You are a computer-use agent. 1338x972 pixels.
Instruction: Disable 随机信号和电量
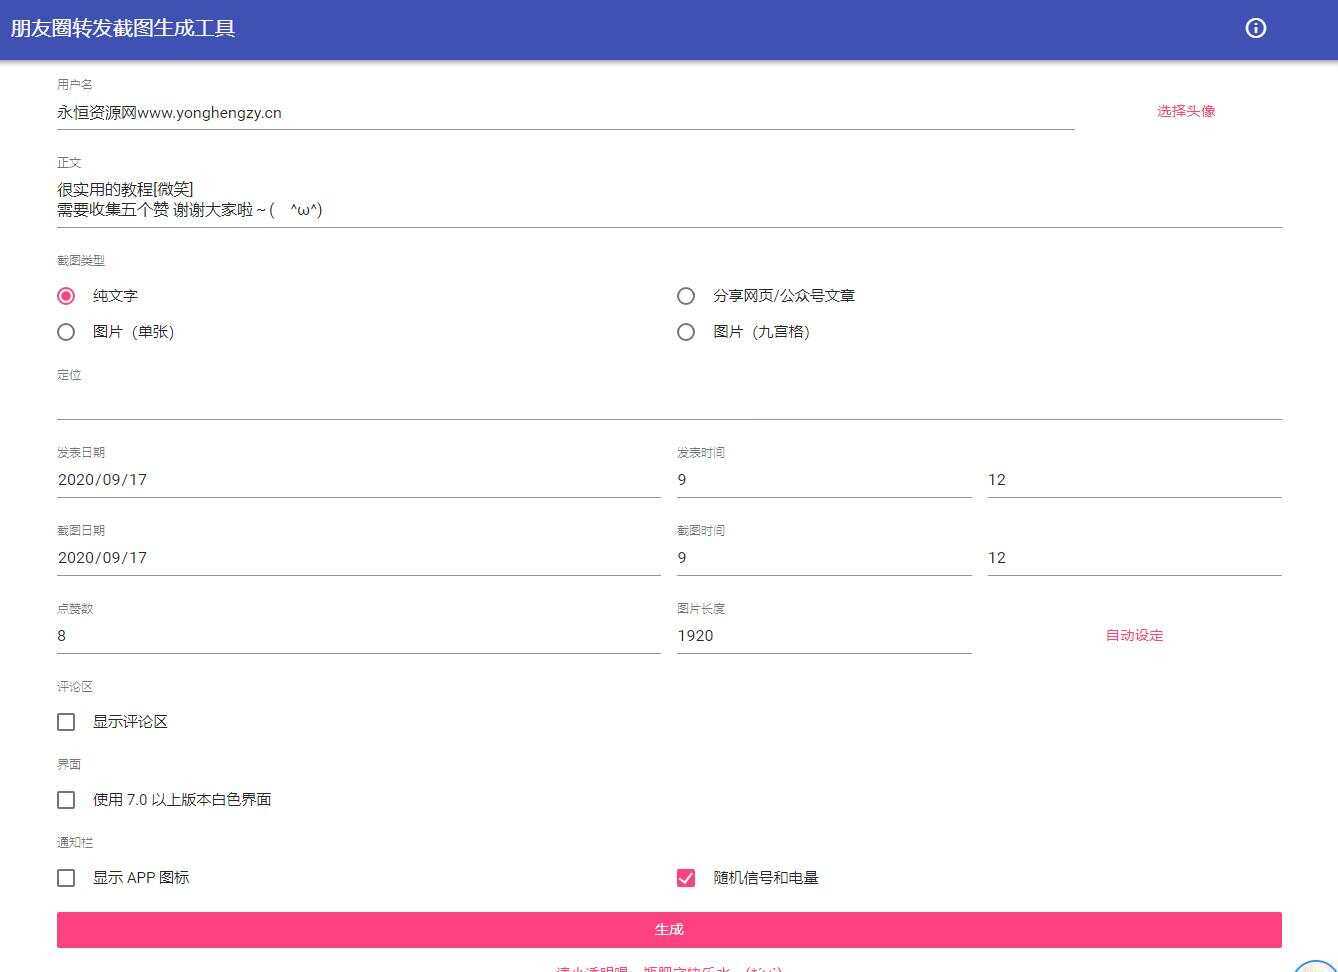(x=686, y=877)
